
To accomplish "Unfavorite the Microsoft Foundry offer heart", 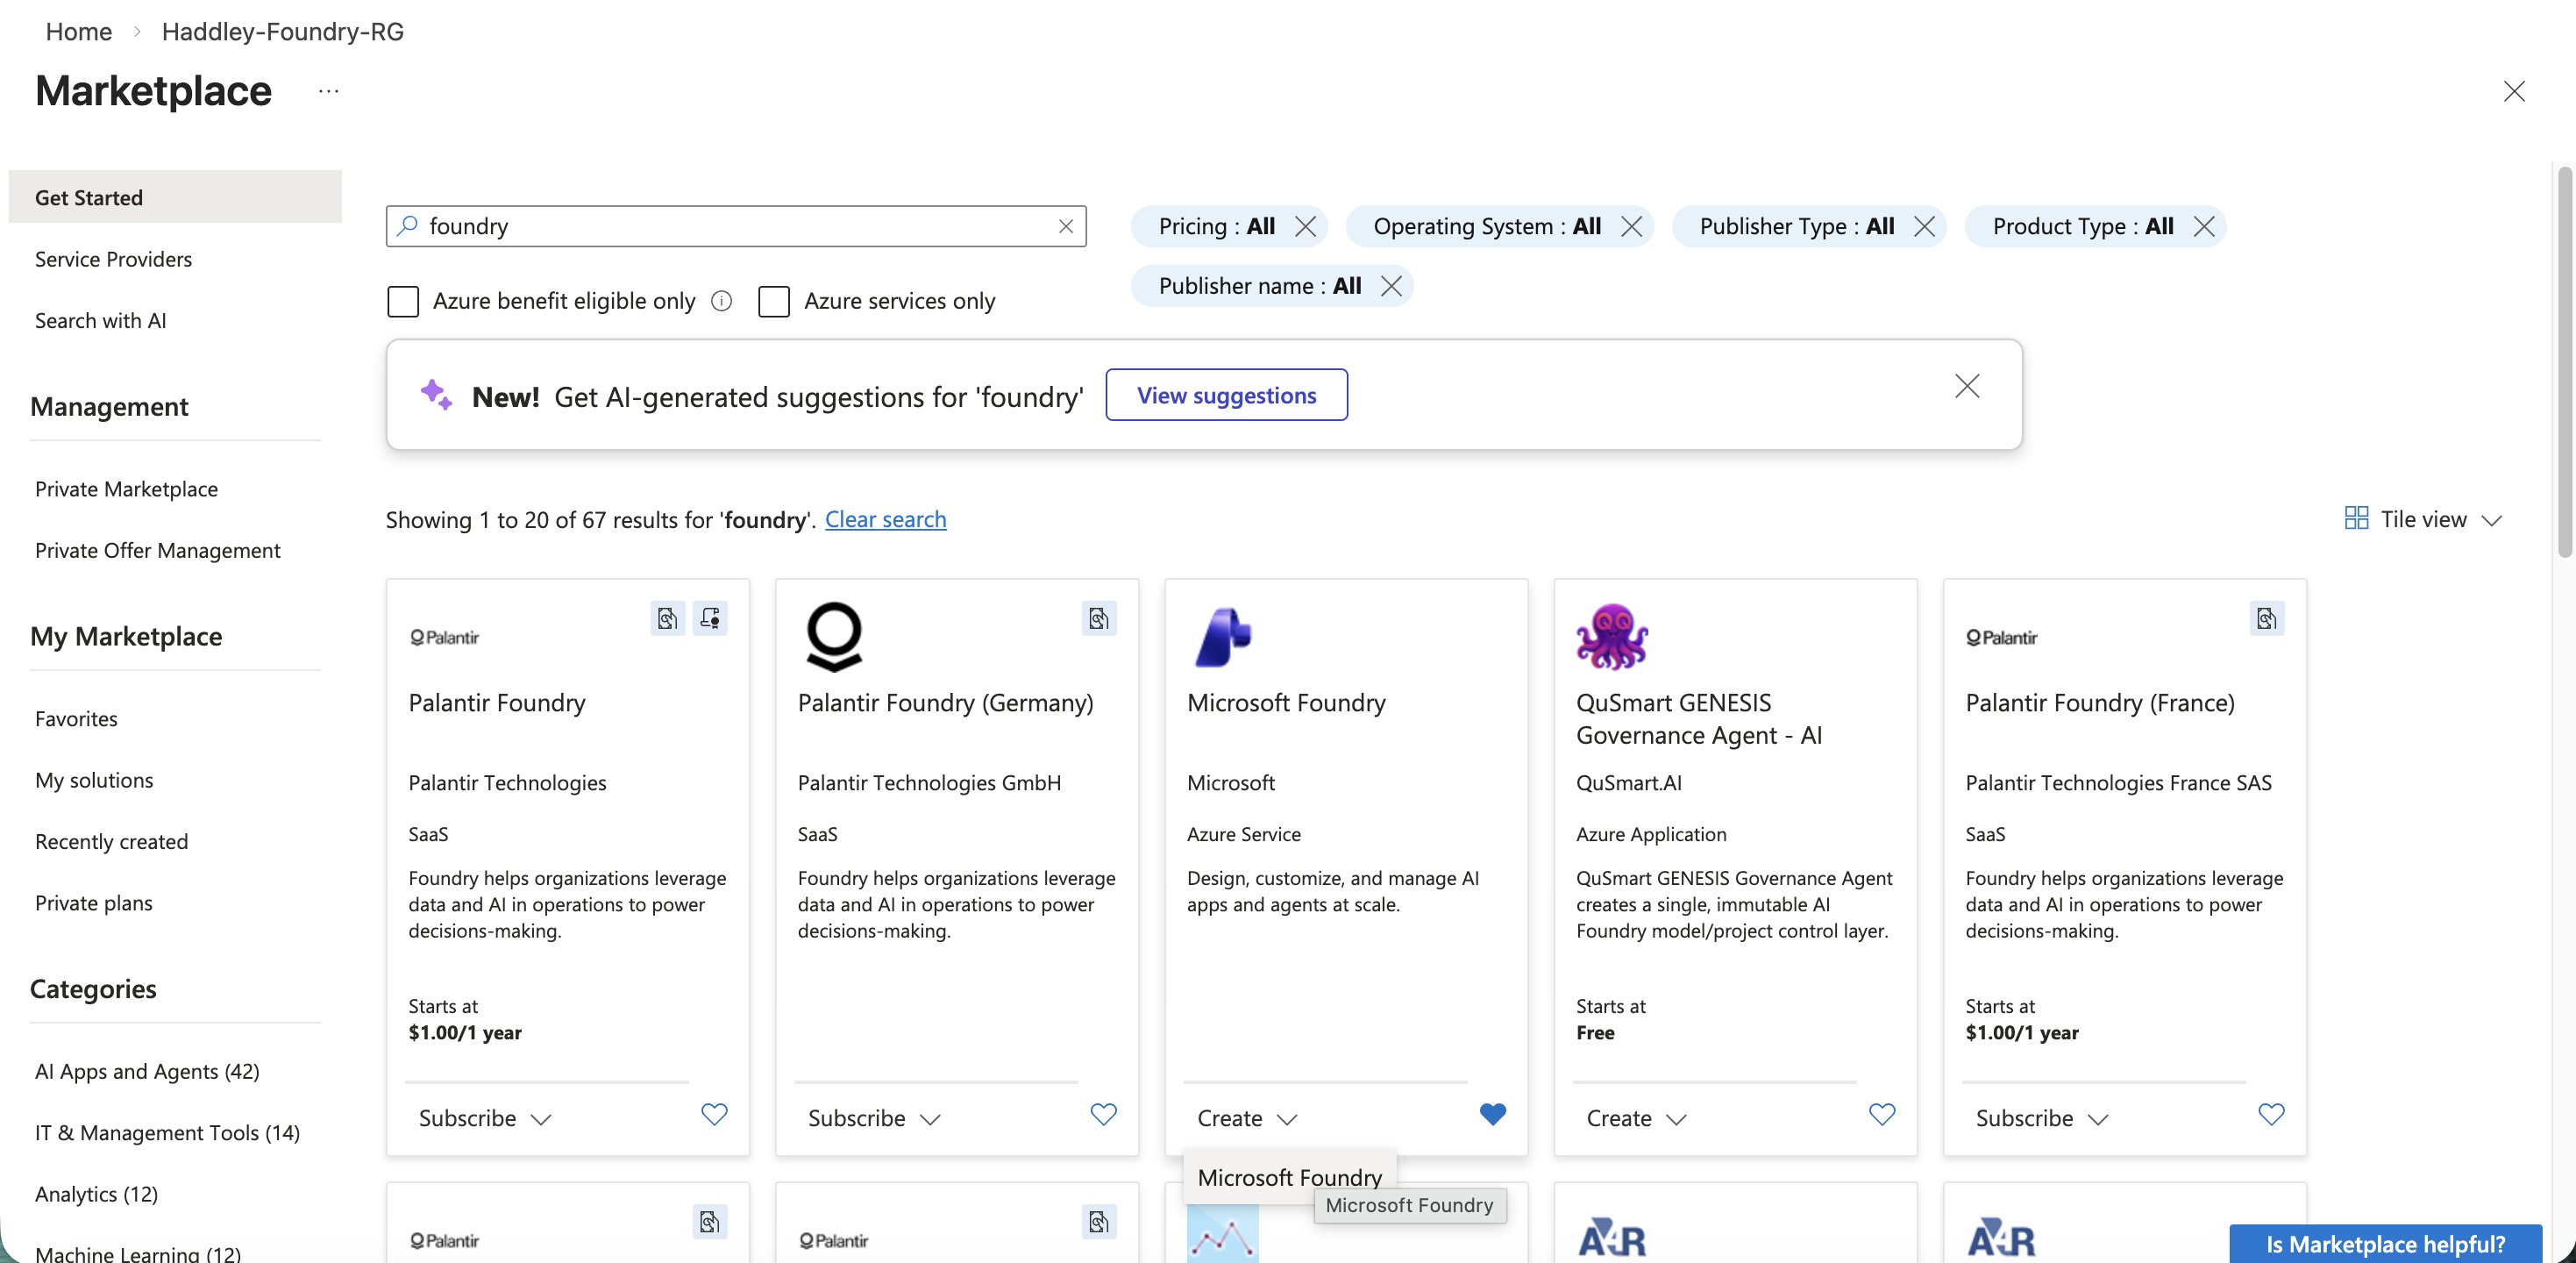I will point(1493,1114).
